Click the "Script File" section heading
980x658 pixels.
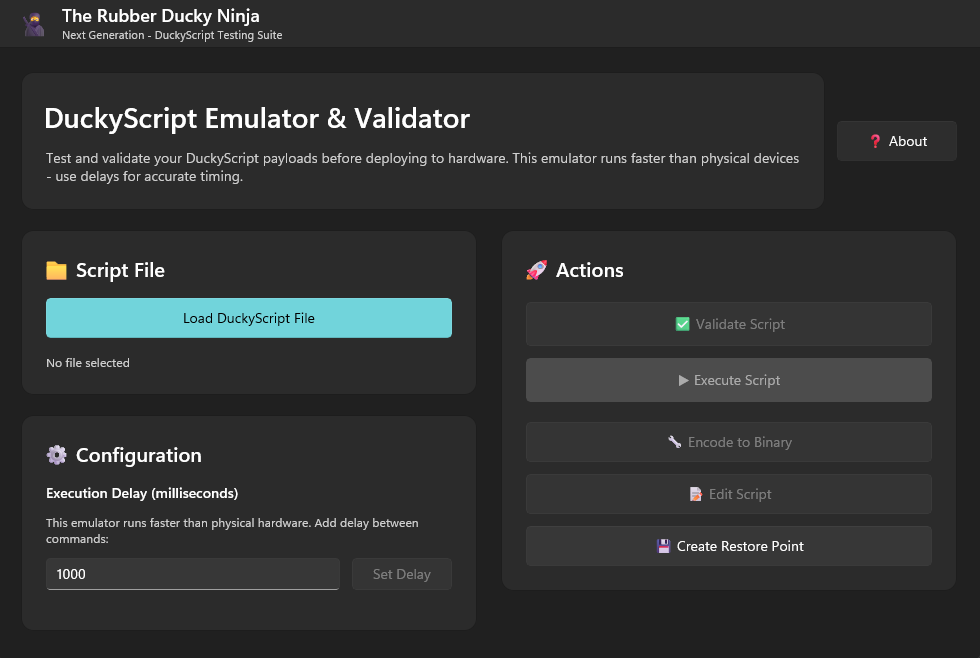pyautogui.click(x=120, y=270)
